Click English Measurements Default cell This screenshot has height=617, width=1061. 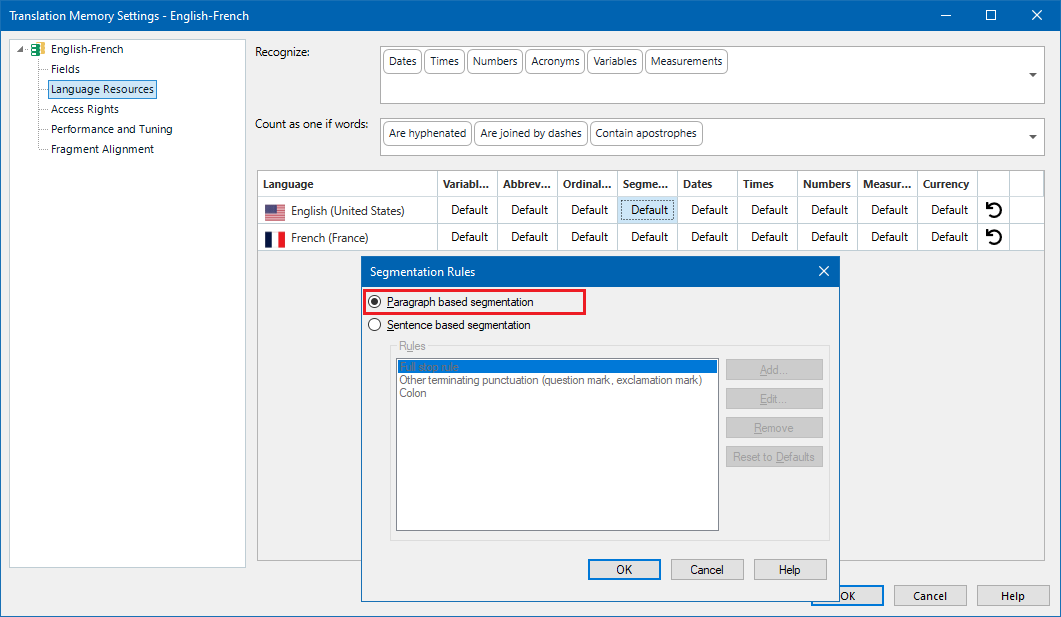point(889,210)
